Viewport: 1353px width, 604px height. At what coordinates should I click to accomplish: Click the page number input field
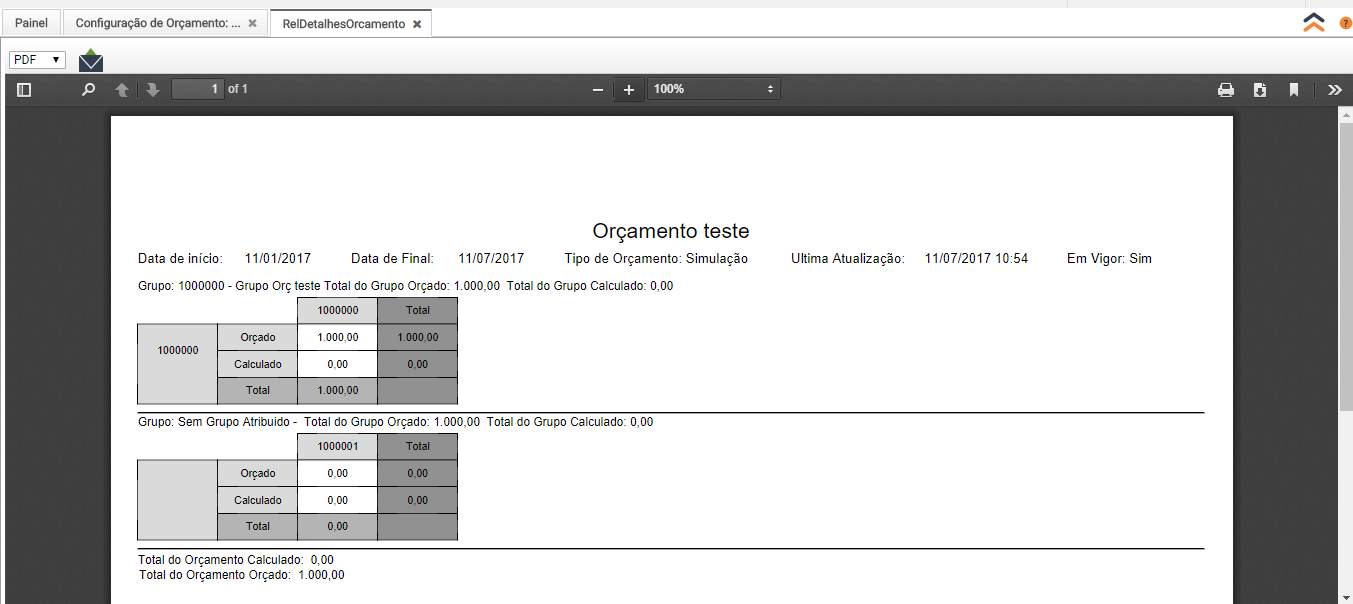click(198, 89)
